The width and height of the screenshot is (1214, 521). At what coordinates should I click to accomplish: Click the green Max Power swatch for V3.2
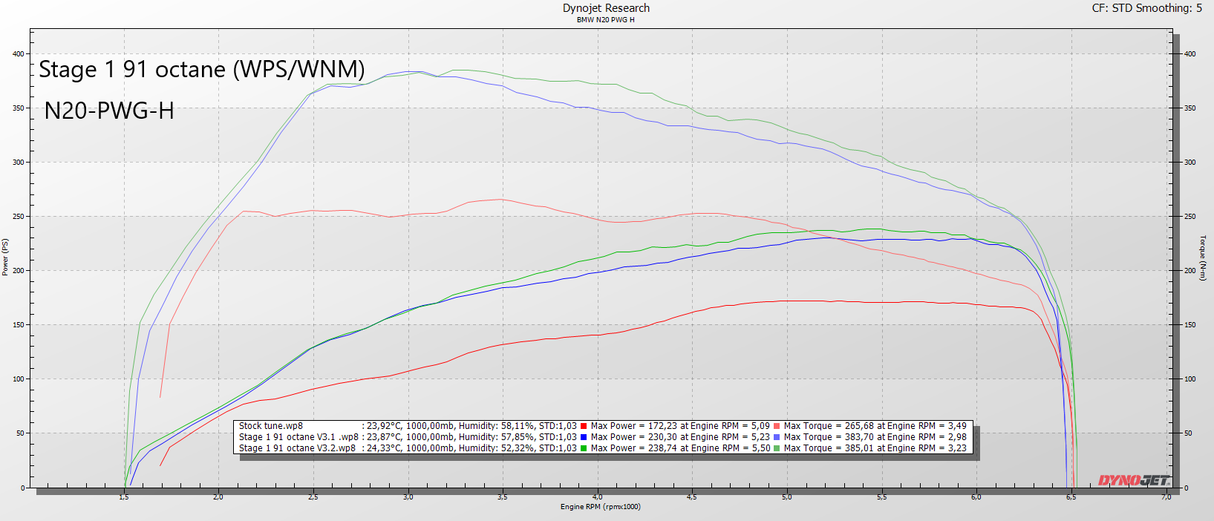coord(584,449)
